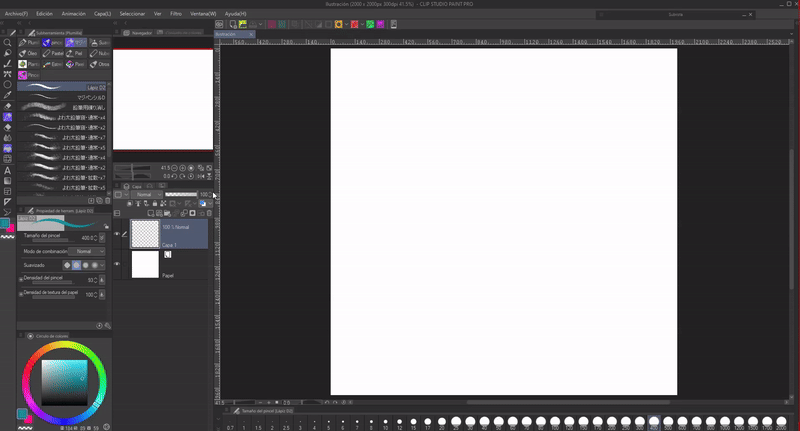Adjust the layer opacity slider
Viewport: 800px width, 431px height.
tap(181, 194)
